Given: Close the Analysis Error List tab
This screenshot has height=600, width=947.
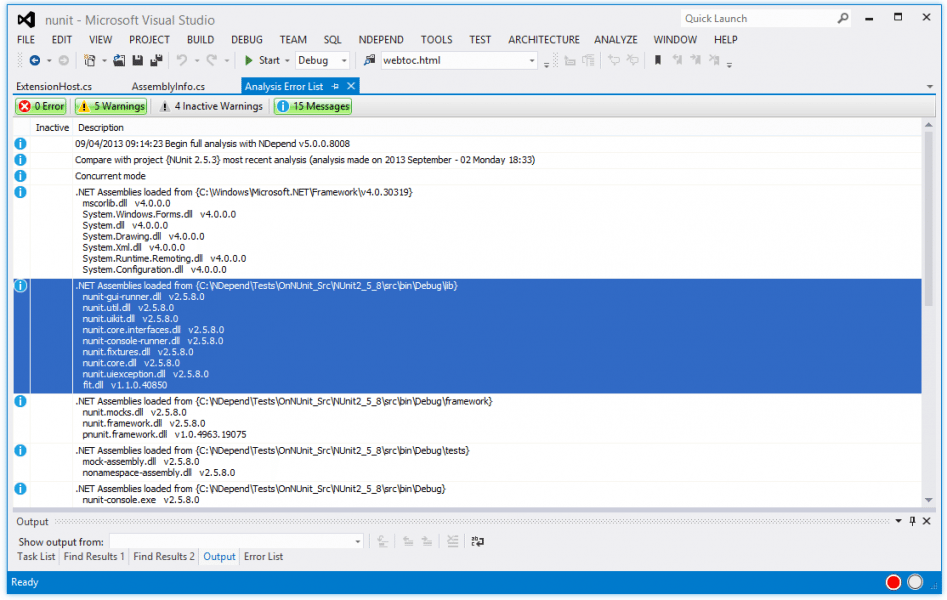Looking at the screenshot, I should pyautogui.click(x=351, y=86).
